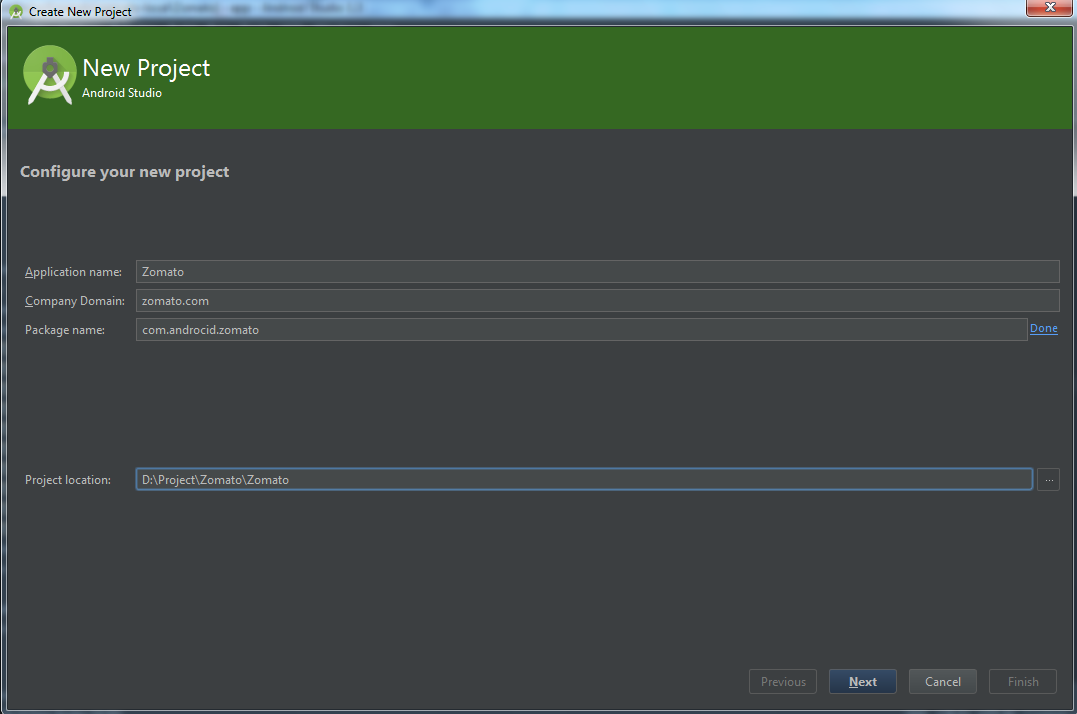Image resolution: width=1077 pixels, height=714 pixels.
Task: Click the "Application name:" label
Action: tap(73, 272)
